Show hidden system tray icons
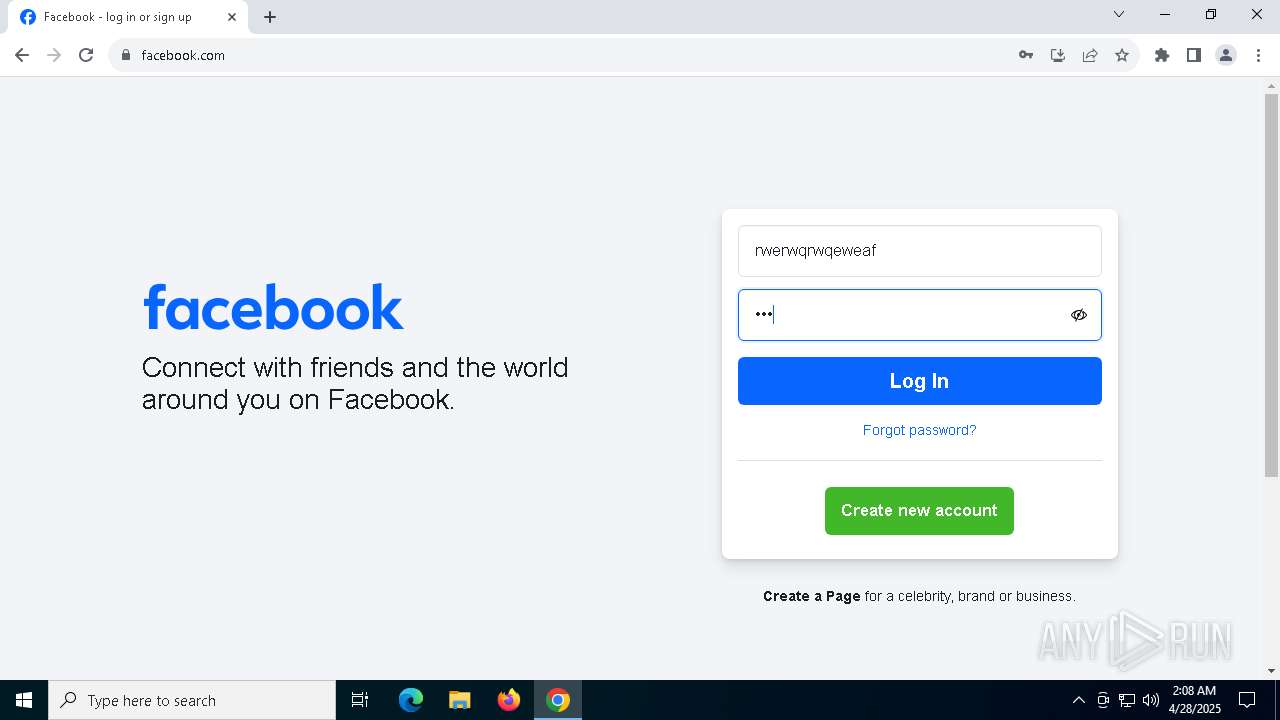This screenshot has height=720, width=1280. pyautogui.click(x=1078, y=700)
